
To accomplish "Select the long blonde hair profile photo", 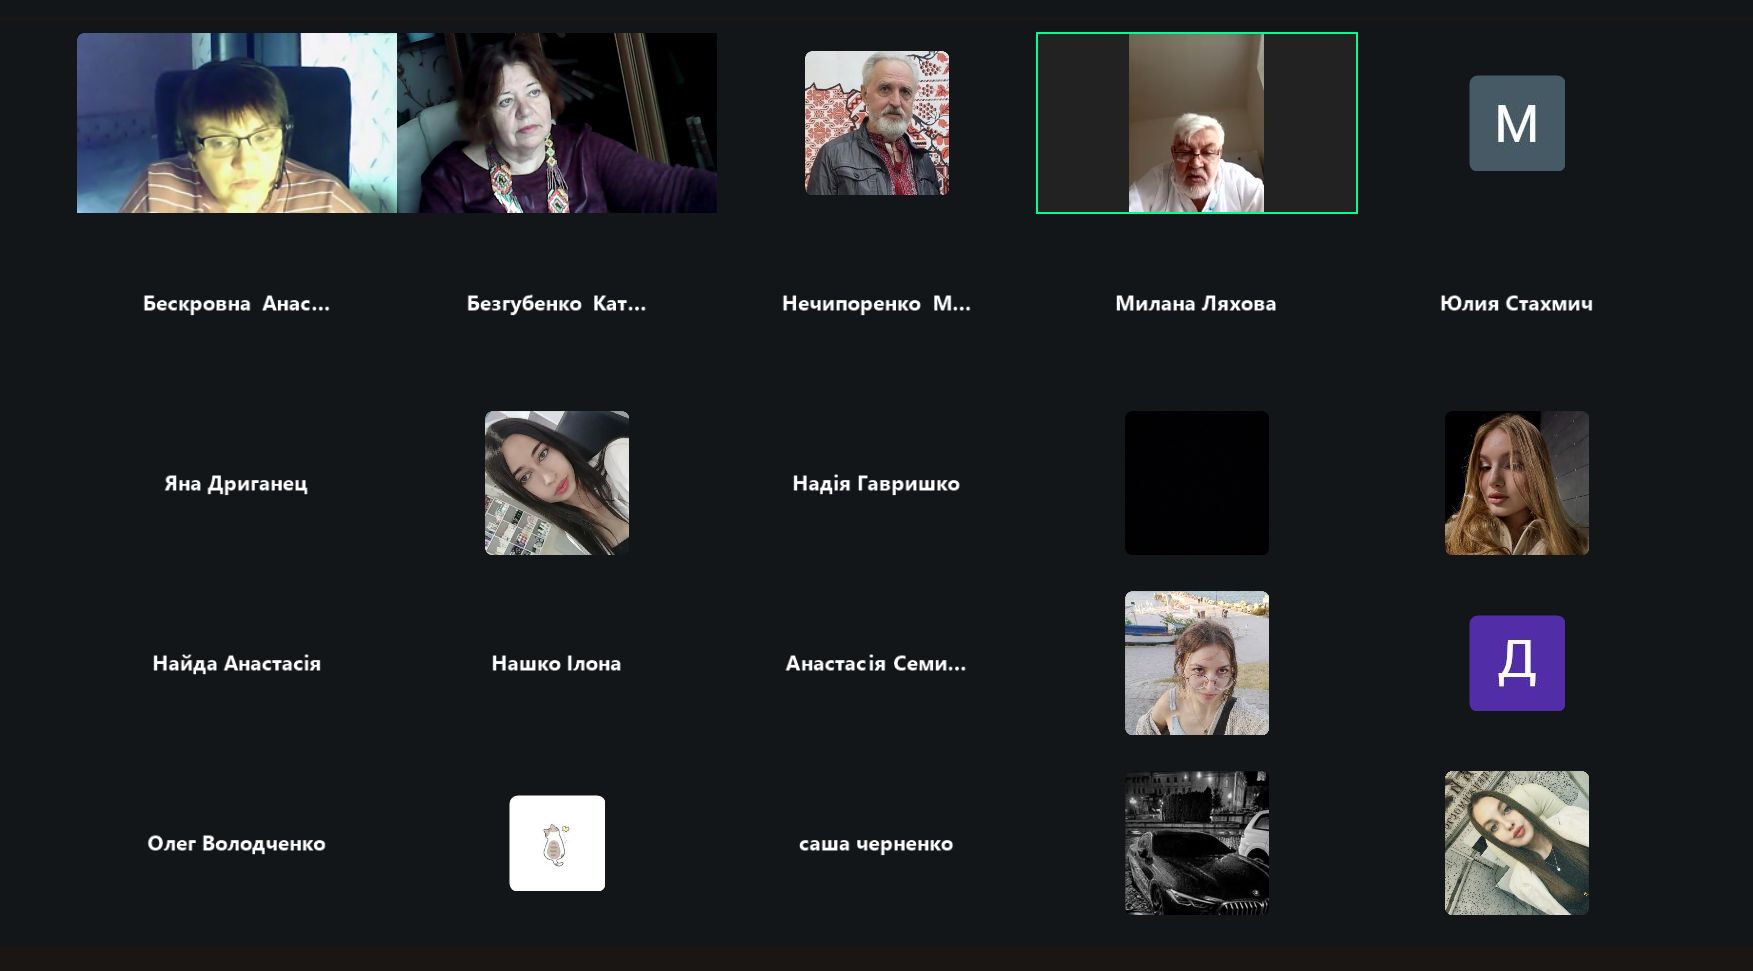I will coord(1516,483).
